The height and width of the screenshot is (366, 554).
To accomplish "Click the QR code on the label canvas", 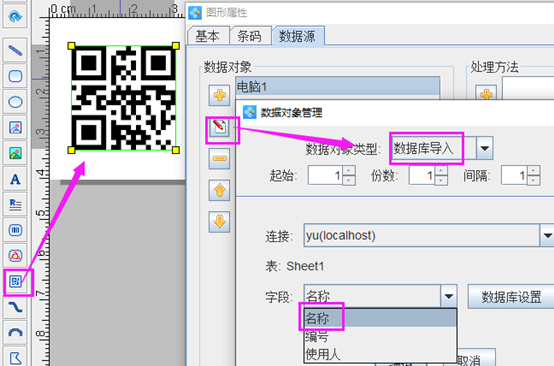I will pos(124,98).
